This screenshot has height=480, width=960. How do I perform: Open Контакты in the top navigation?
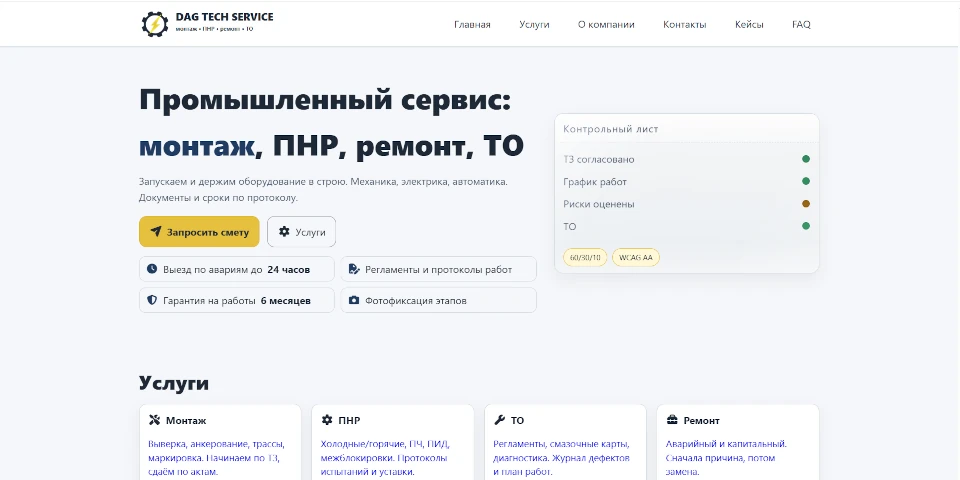pos(684,25)
